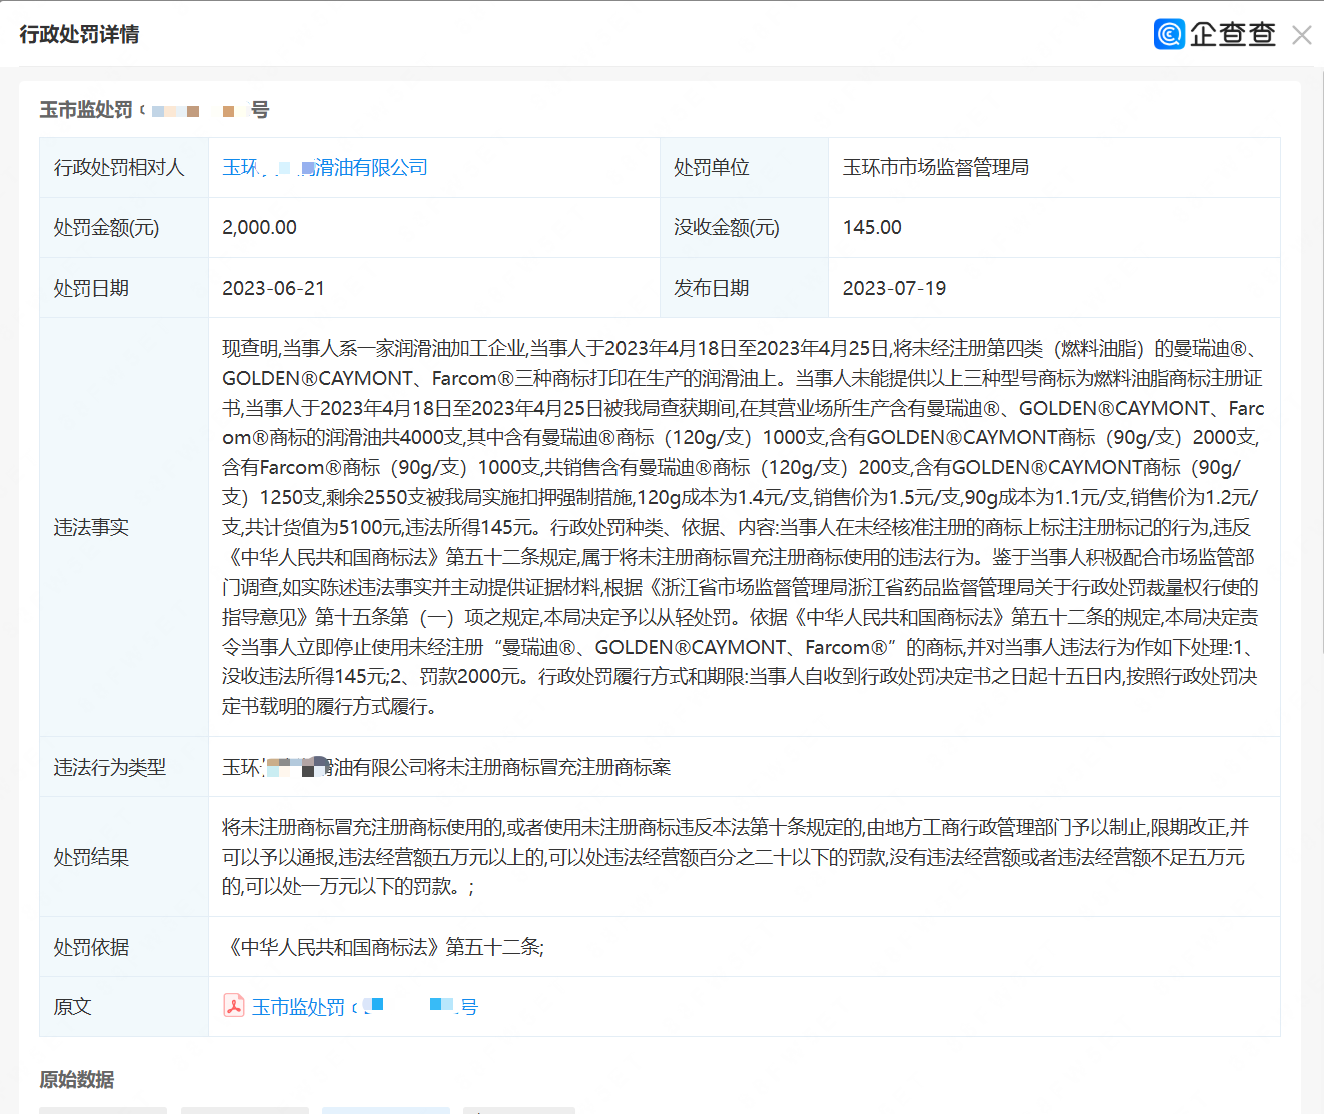The height and width of the screenshot is (1114, 1324).
Task: Click the violation facts paragraph starting 现查明
Action: coord(743,527)
